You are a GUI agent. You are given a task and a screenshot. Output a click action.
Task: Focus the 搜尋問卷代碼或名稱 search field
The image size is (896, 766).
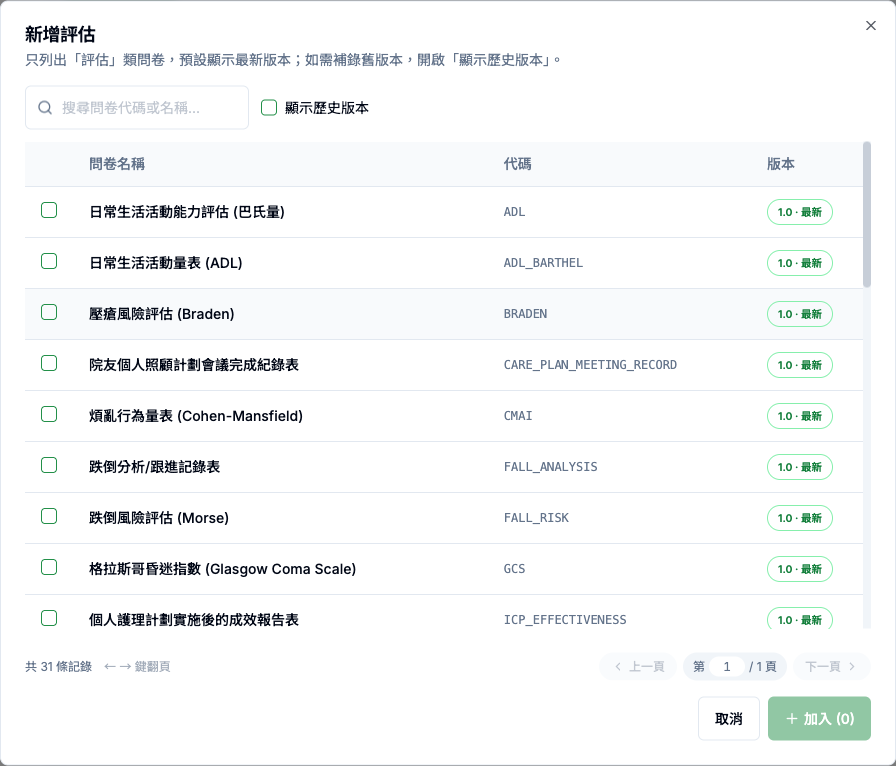(137, 107)
